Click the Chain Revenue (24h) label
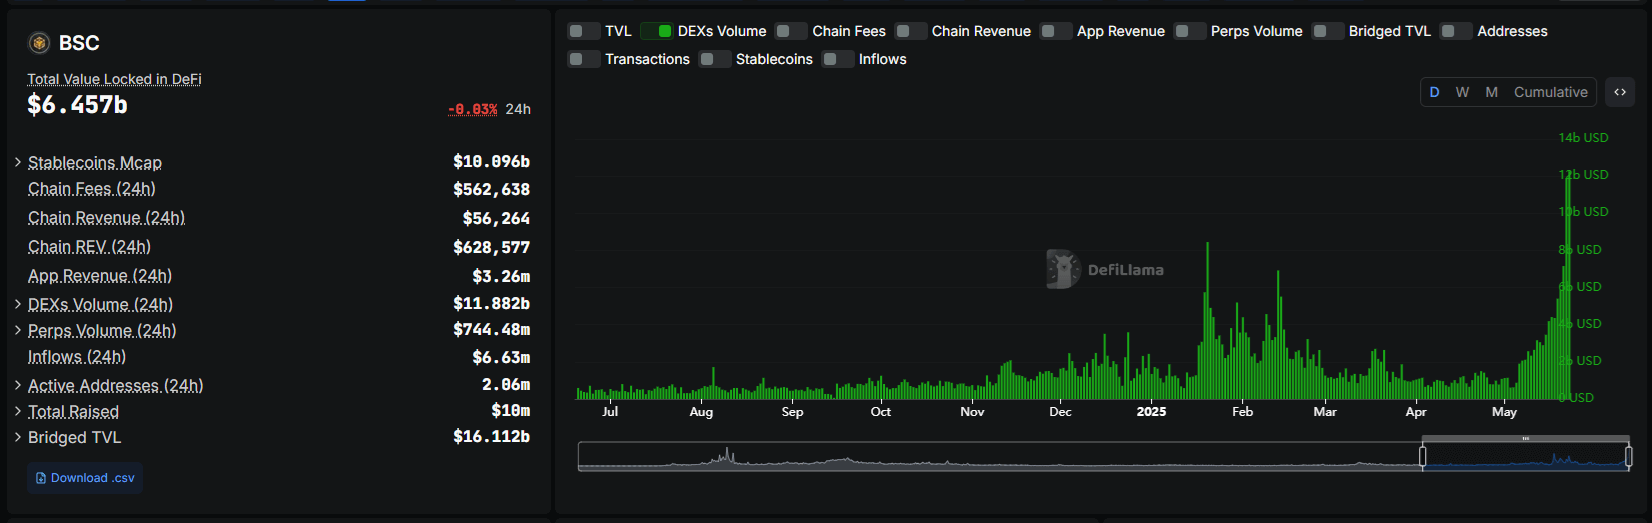1652x523 pixels. click(106, 218)
